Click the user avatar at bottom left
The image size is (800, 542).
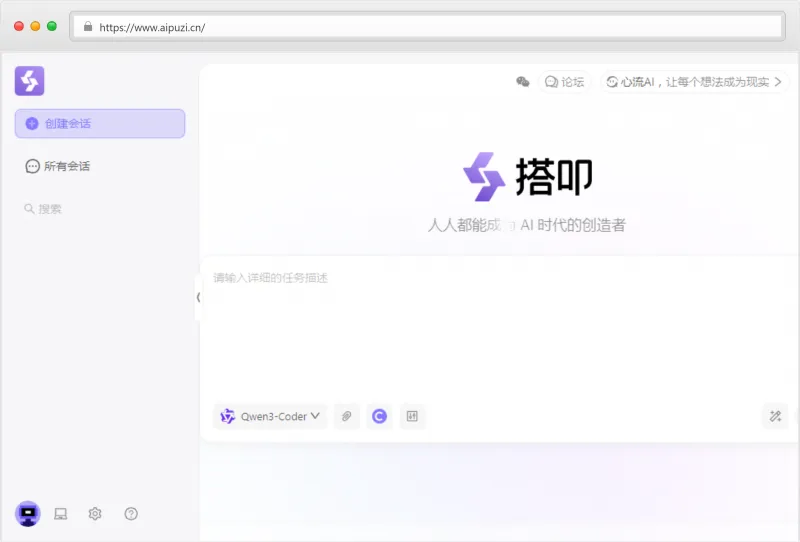27,514
